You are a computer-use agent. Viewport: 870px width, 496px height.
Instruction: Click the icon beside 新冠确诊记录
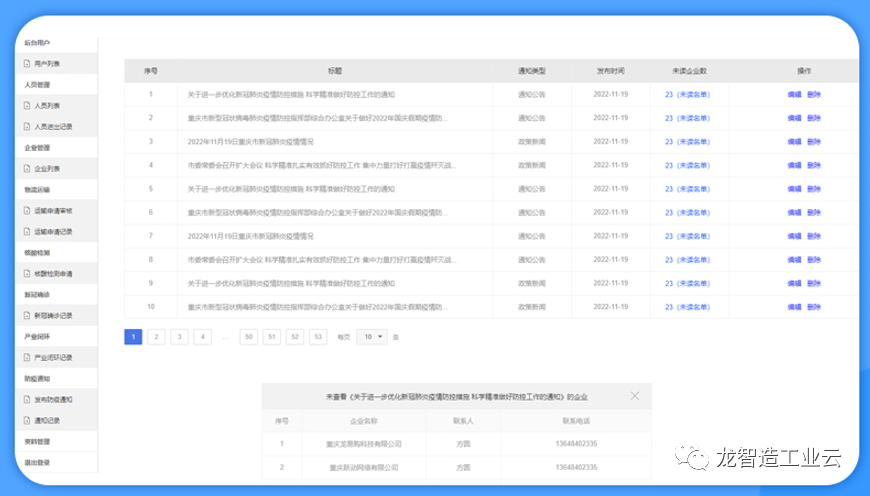[x=27, y=315]
